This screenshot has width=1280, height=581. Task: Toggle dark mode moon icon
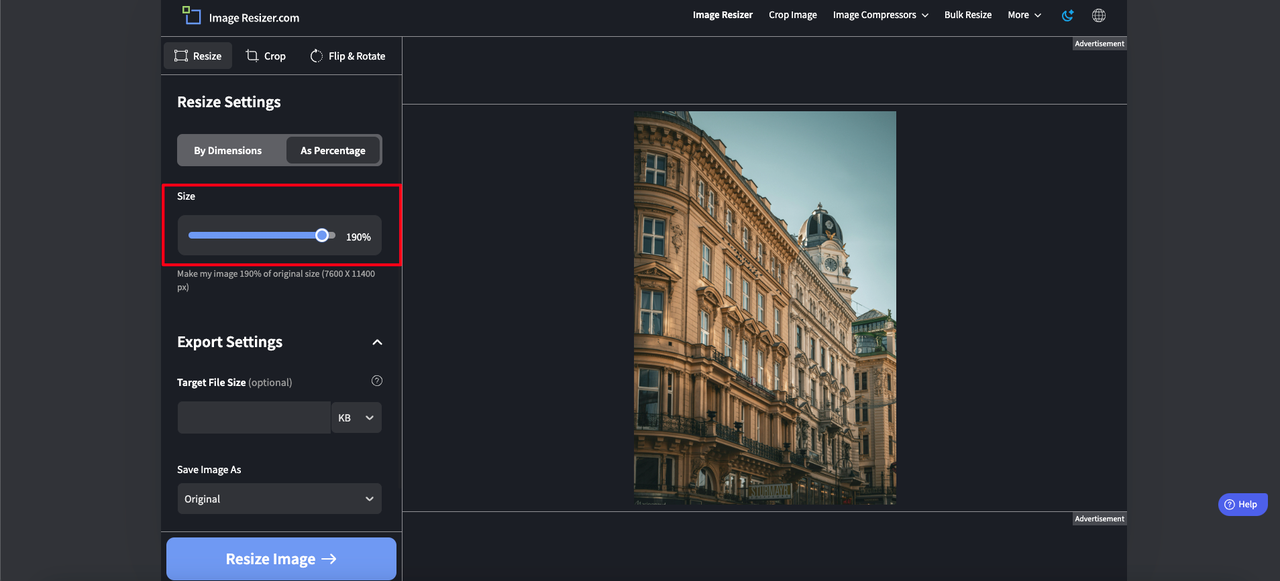(x=1068, y=15)
